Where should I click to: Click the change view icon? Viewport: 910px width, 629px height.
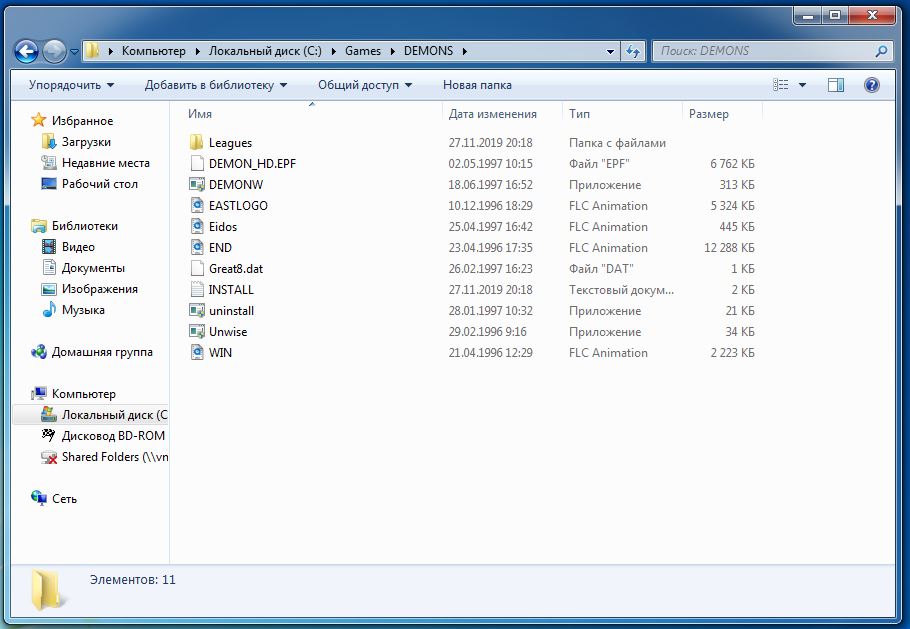click(781, 85)
